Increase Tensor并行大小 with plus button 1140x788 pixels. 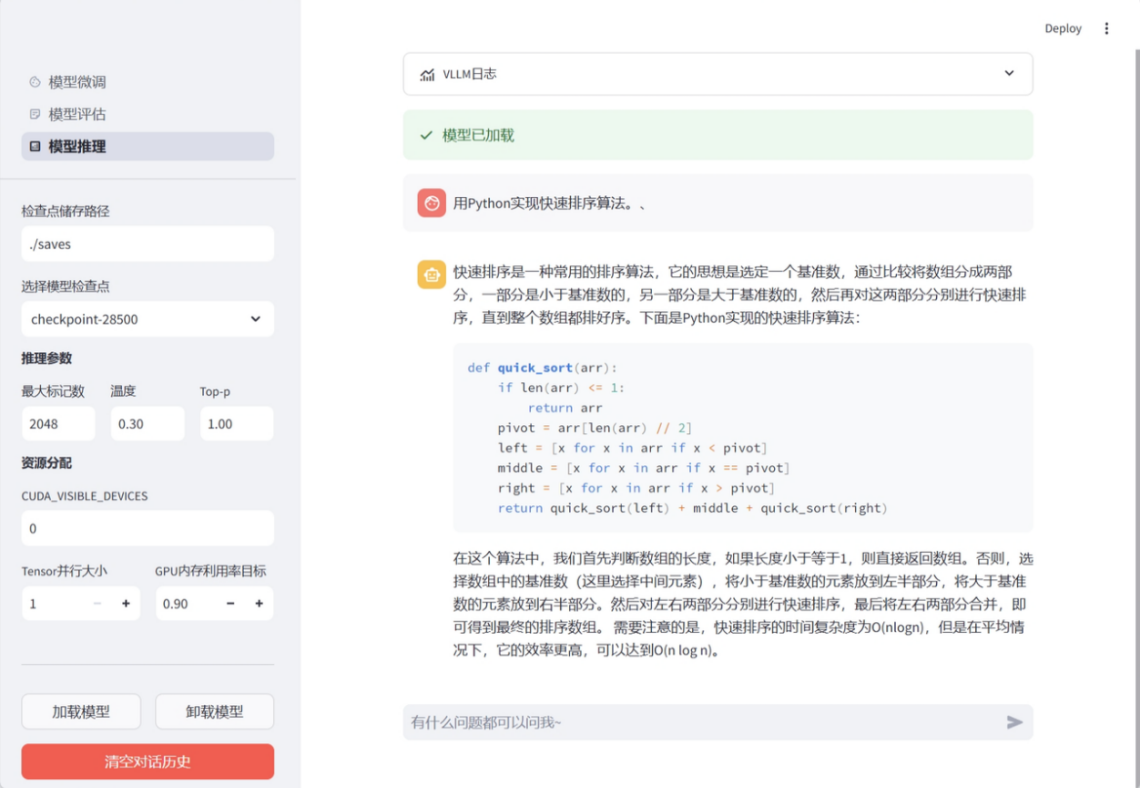pyautogui.click(x=126, y=604)
